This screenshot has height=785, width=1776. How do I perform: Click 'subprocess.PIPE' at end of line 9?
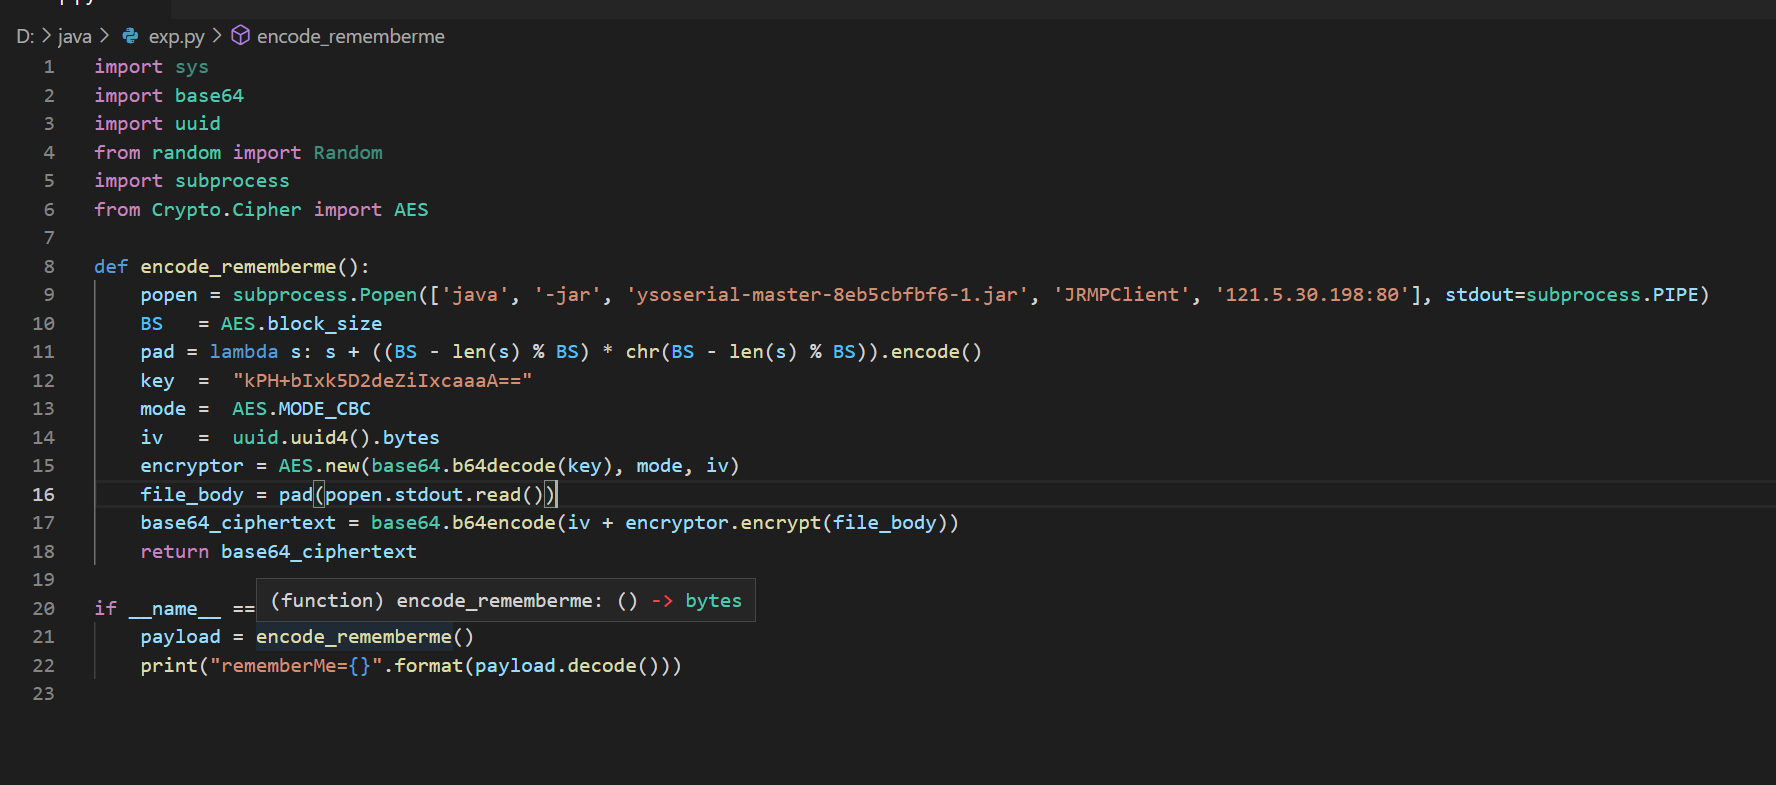pos(1612,295)
